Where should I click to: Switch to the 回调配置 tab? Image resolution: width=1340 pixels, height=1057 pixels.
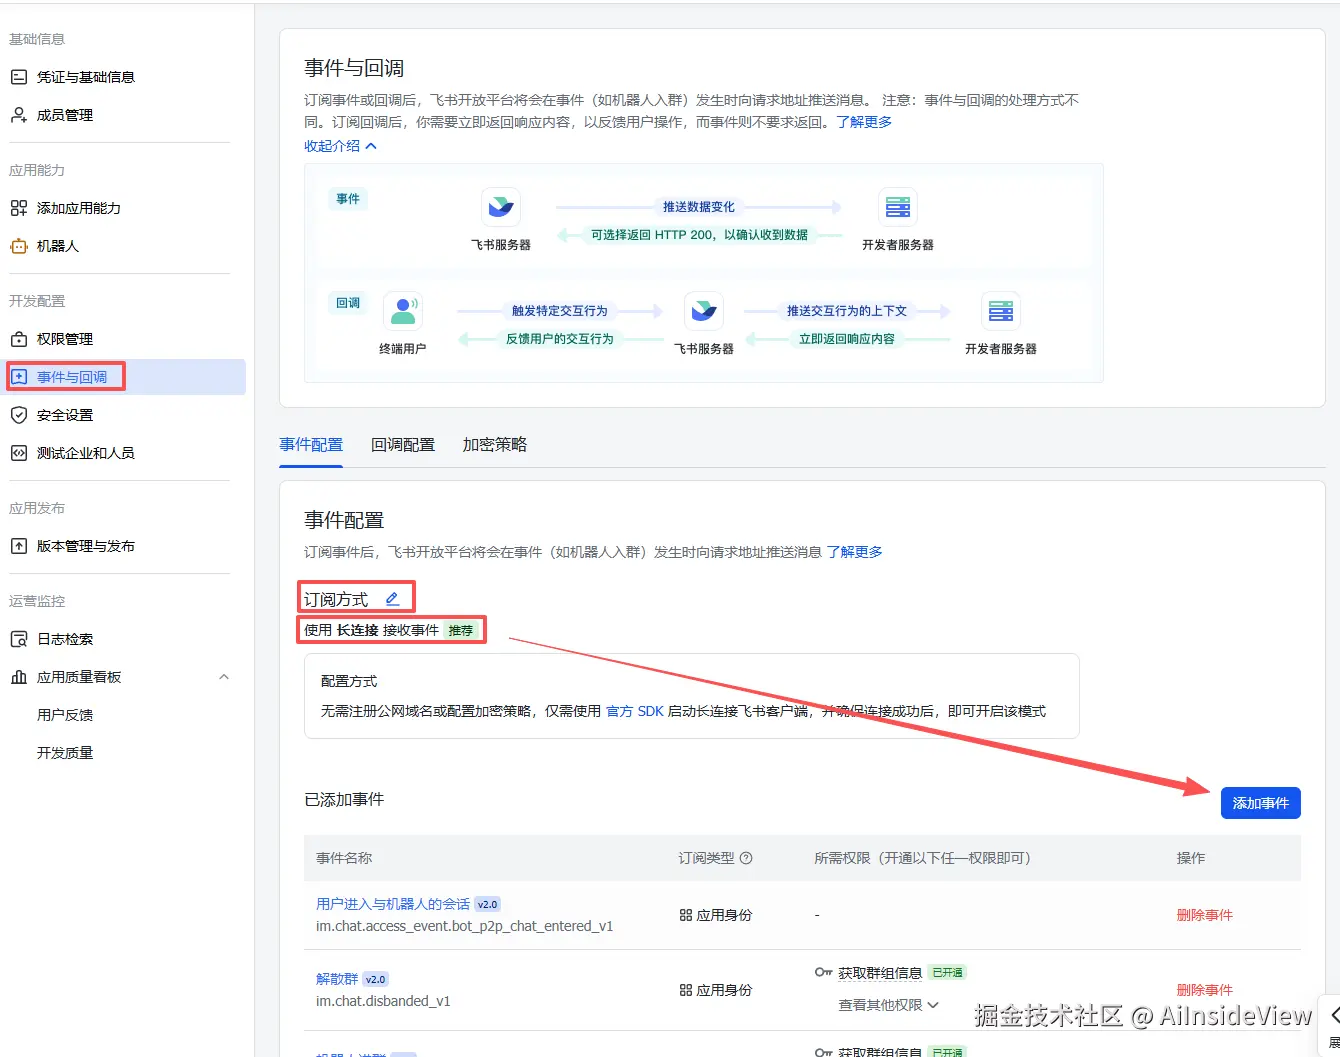[x=403, y=445]
